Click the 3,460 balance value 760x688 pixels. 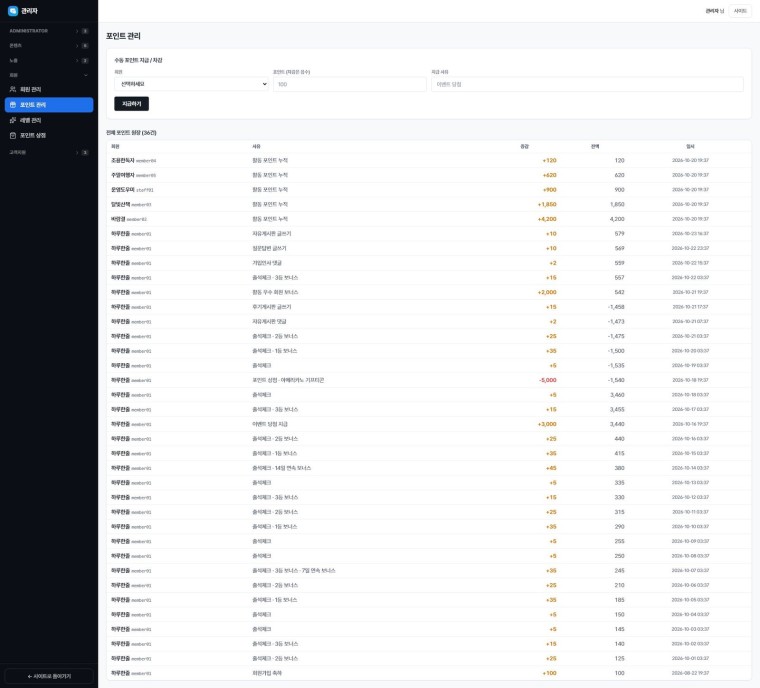(617, 395)
